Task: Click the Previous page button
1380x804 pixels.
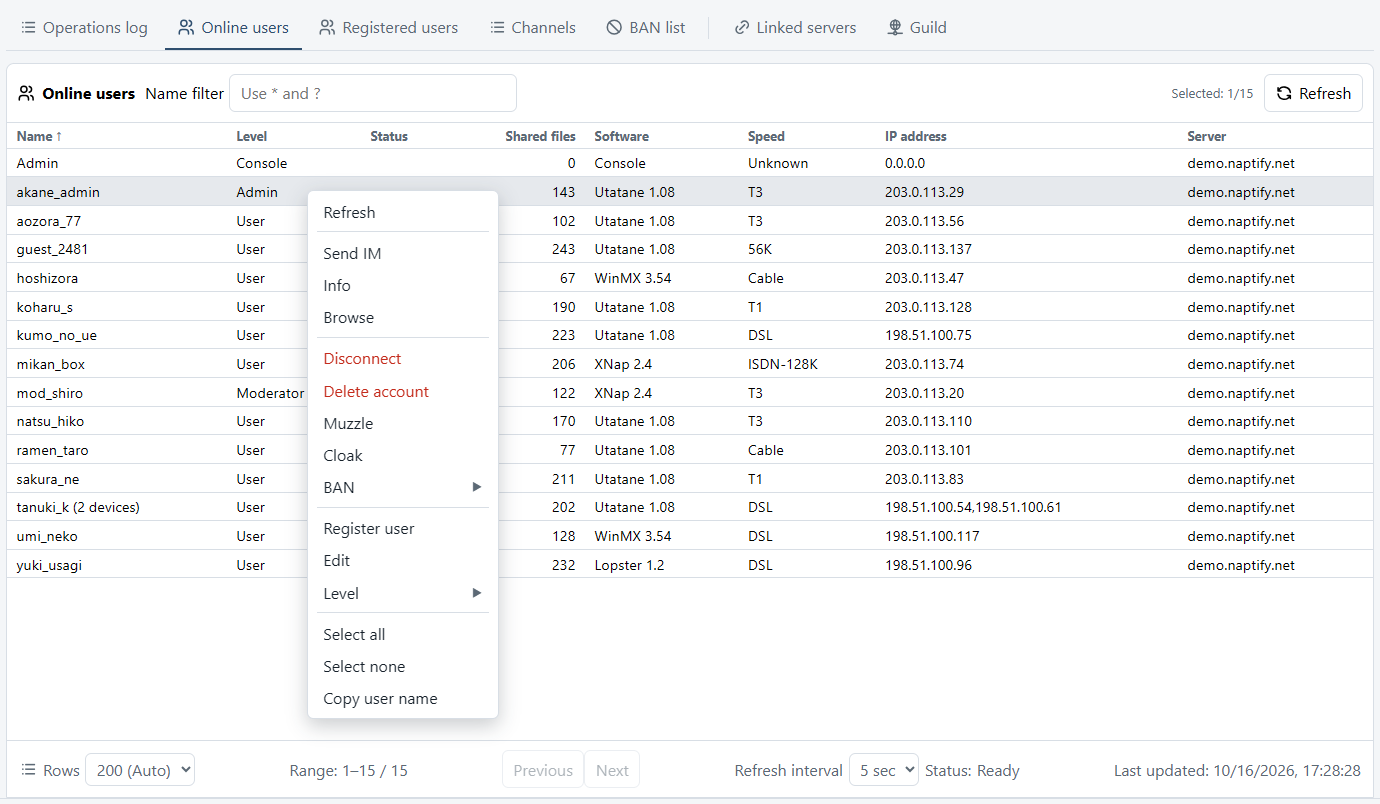Action: [543, 770]
